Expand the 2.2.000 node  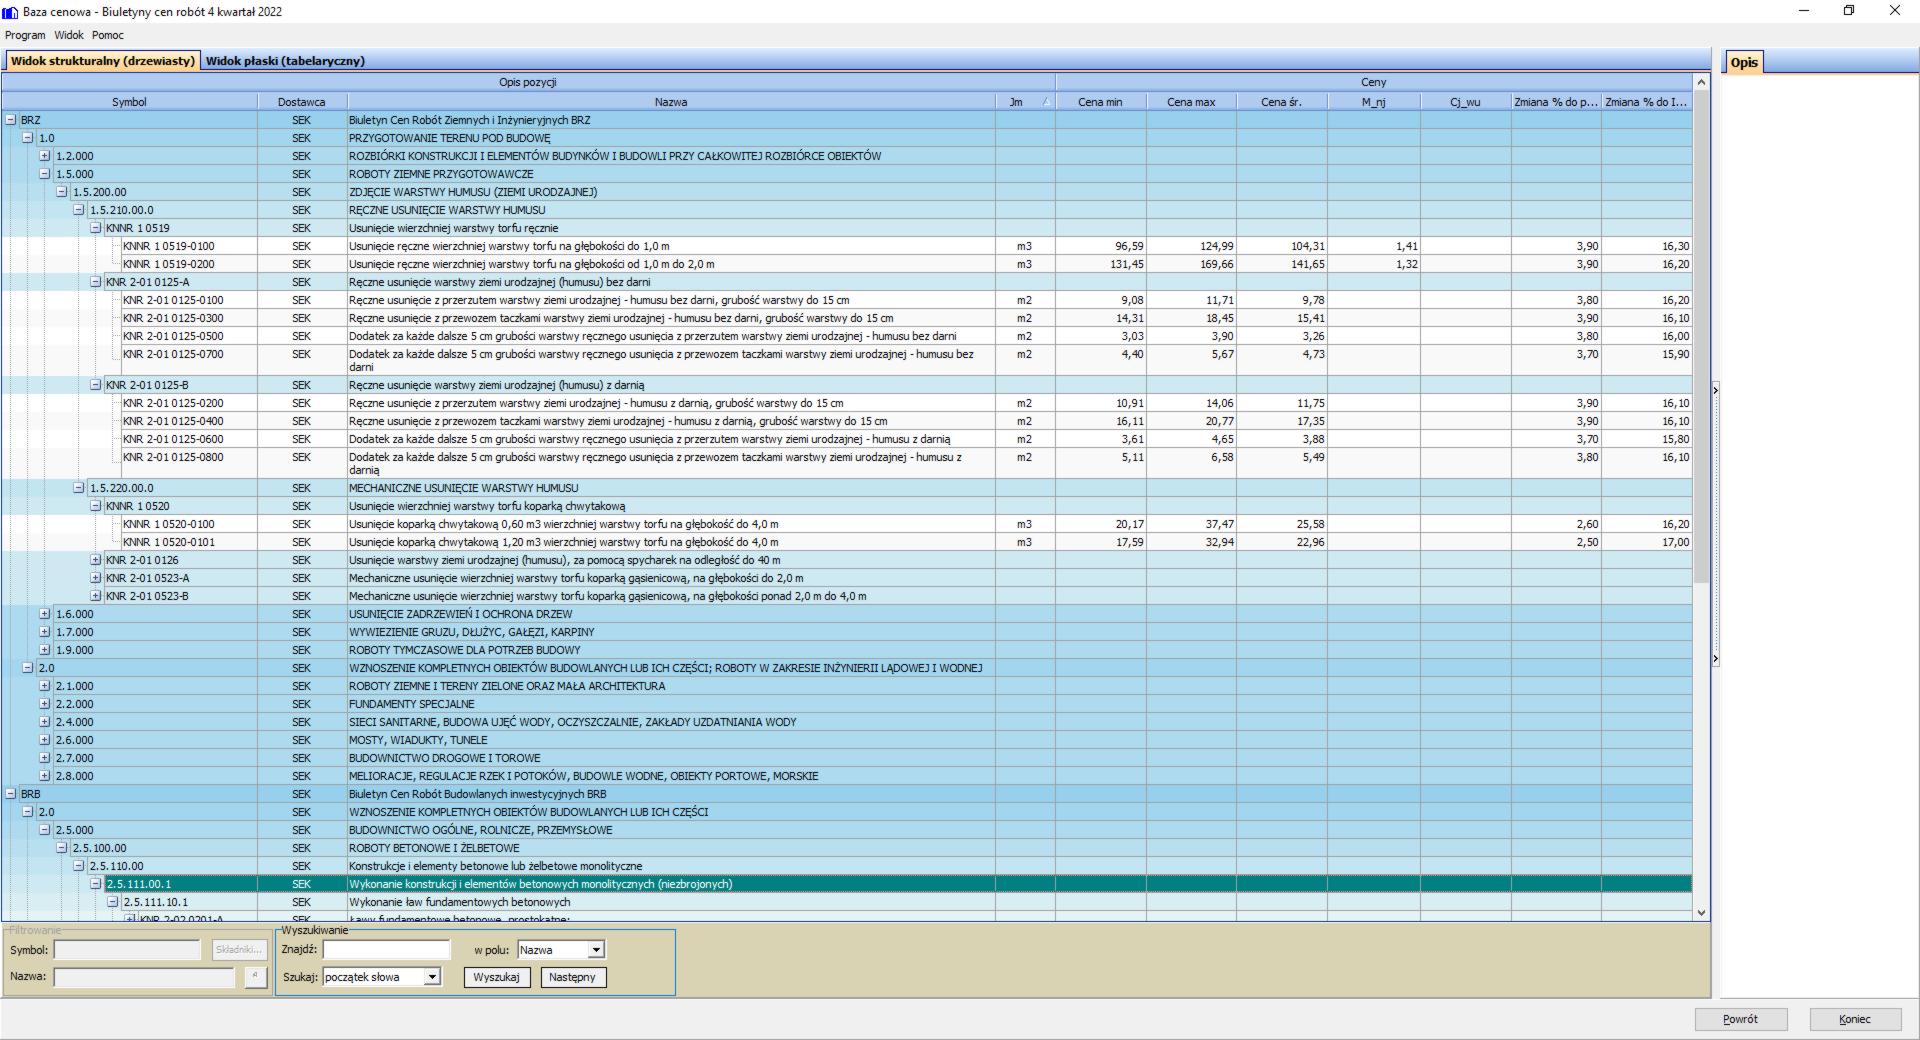45,704
